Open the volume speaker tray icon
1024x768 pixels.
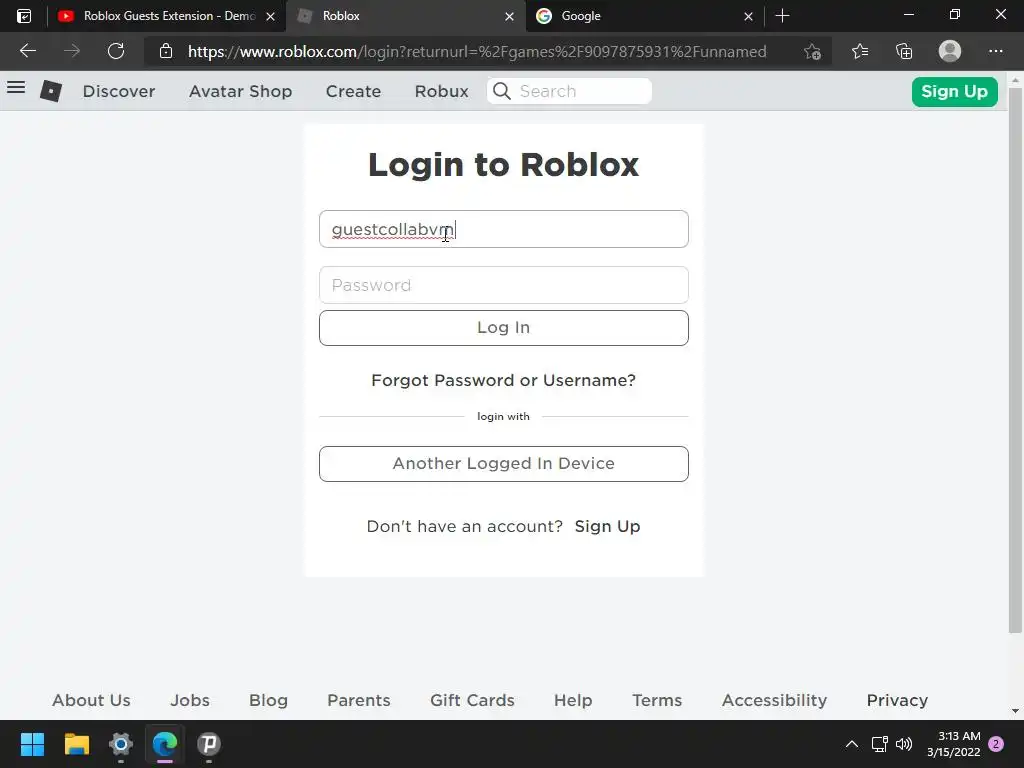coord(904,744)
